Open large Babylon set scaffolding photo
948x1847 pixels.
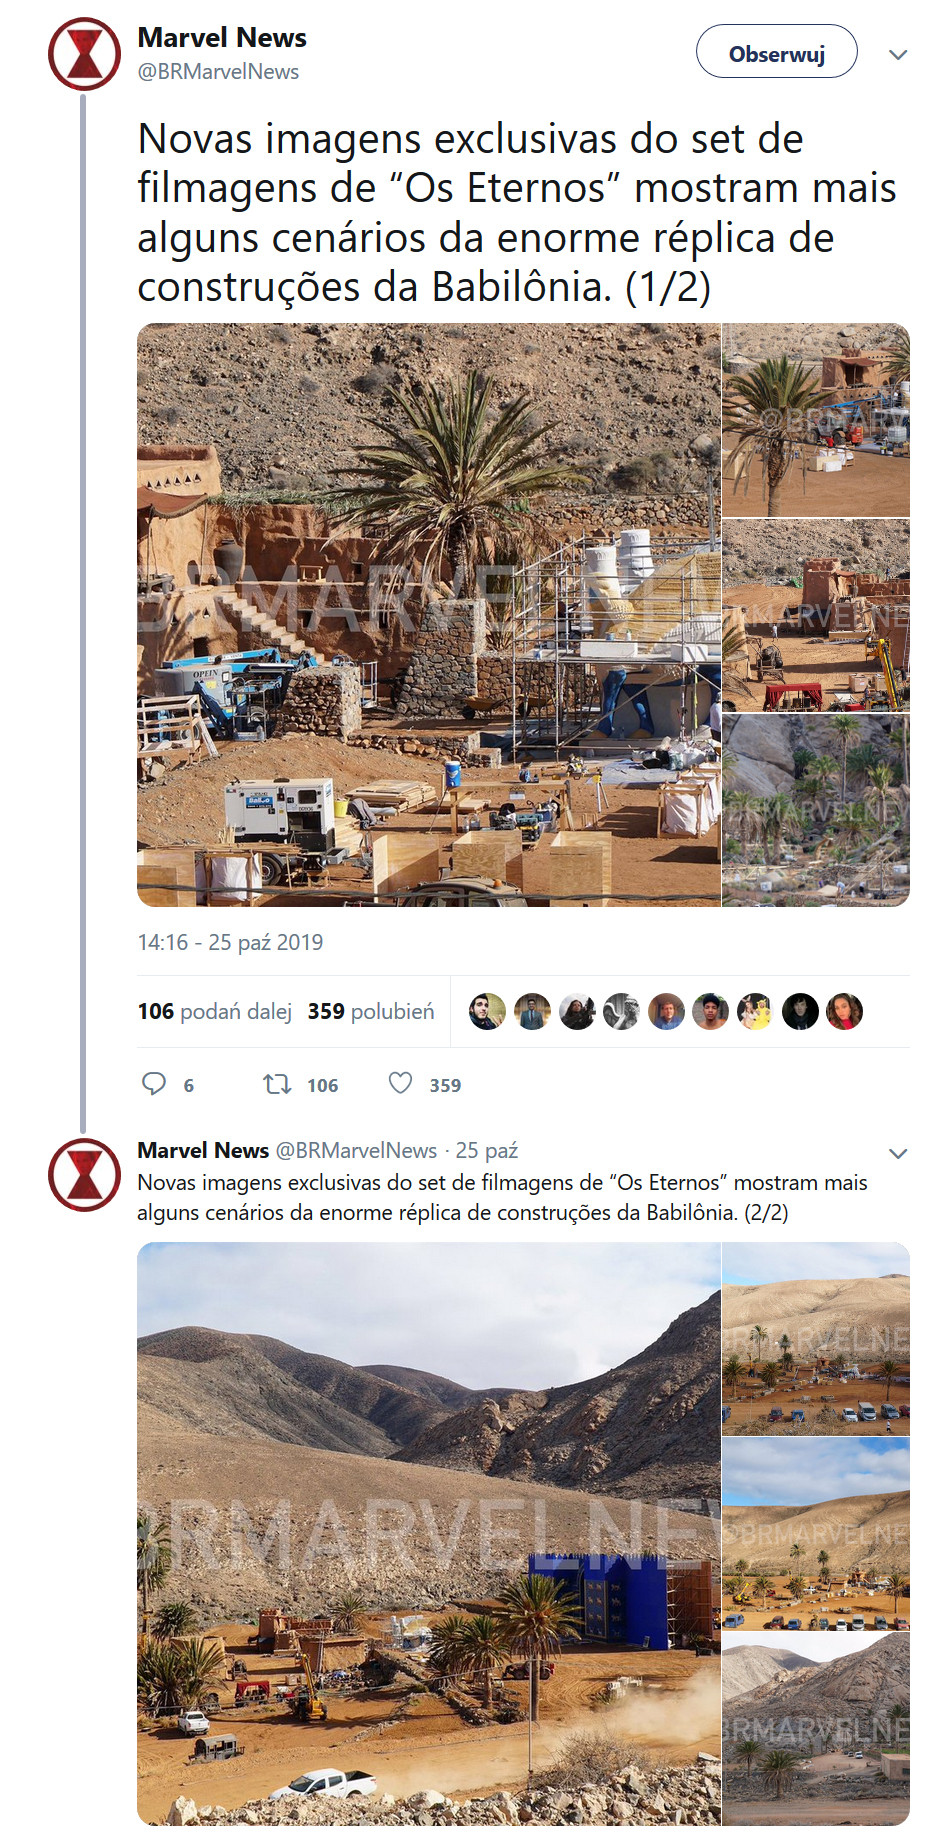[x=428, y=615]
